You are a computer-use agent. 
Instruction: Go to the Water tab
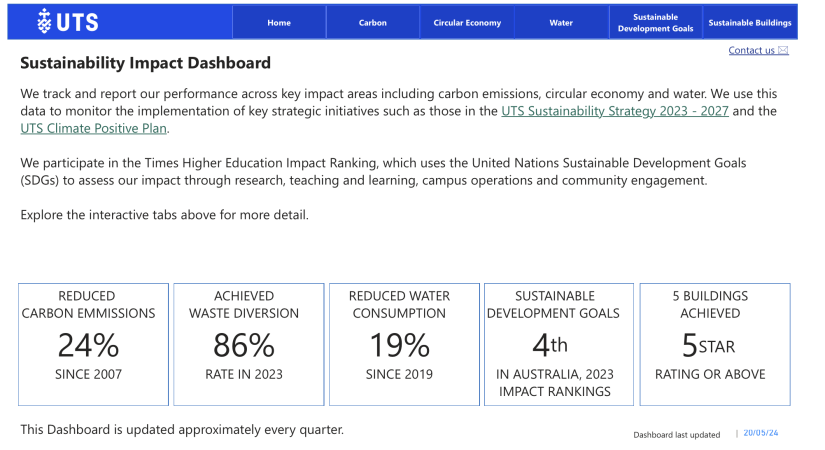tap(561, 23)
